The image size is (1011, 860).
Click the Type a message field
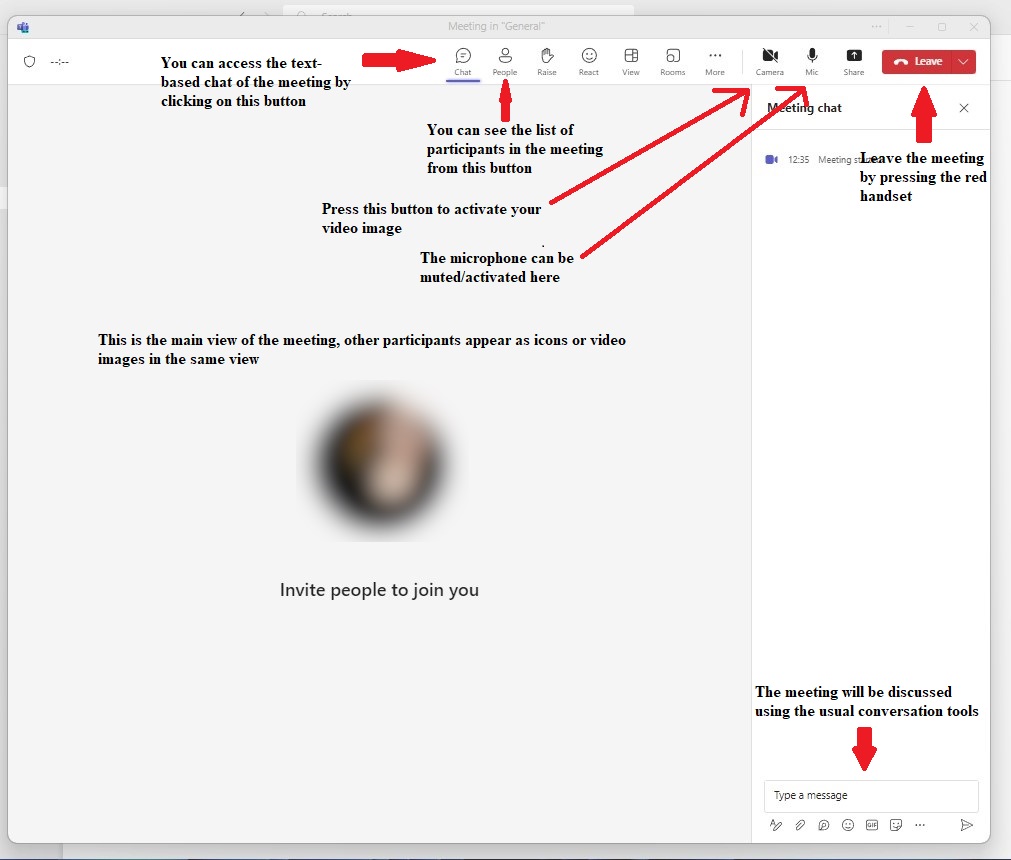pos(870,795)
